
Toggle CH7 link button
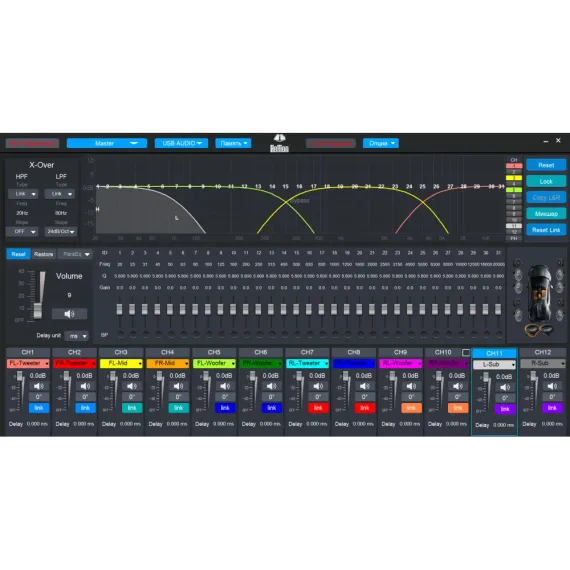click(x=318, y=408)
